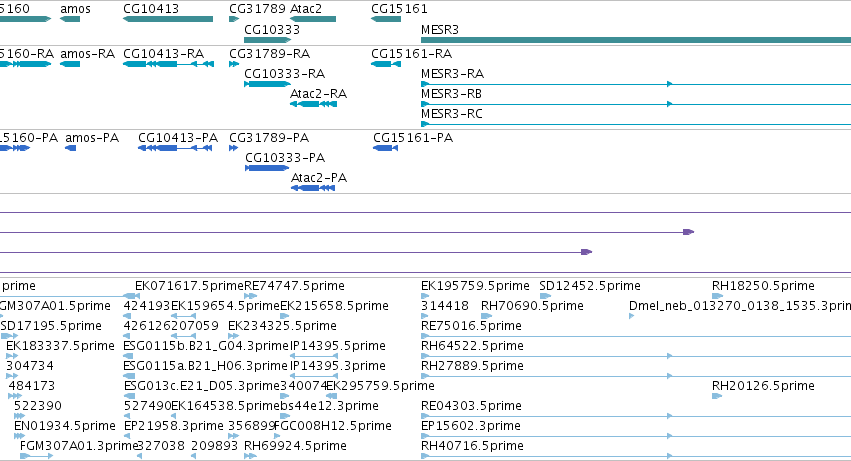Click the CG10333-RA transcript glyph

click(x=268, y=84)
